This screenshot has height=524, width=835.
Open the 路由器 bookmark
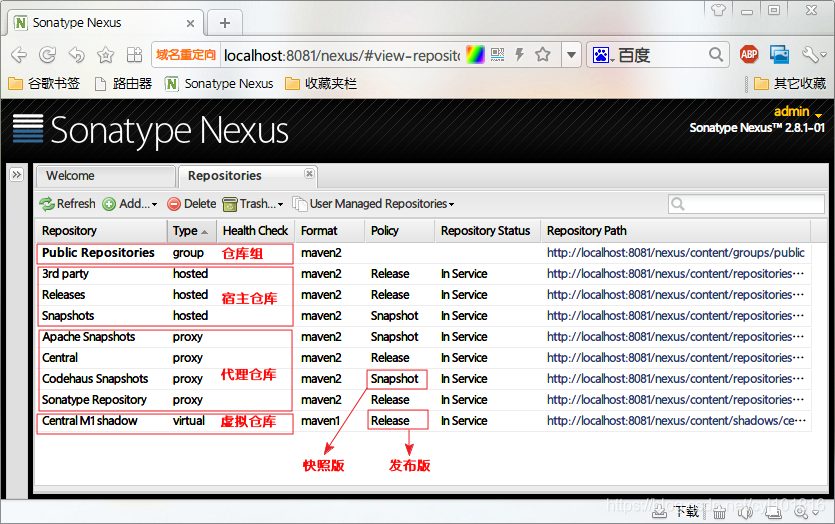(x=123, y=84)
